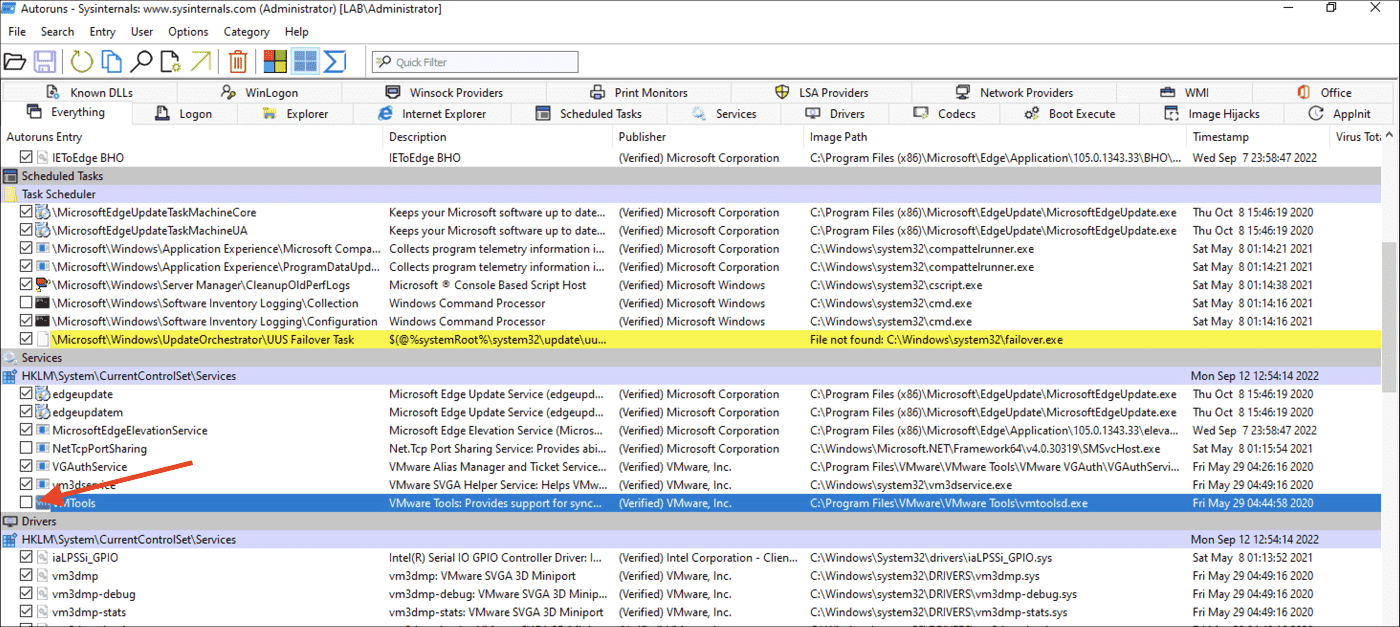
Task: Open the Find search tool
Action: click(142, 61)
